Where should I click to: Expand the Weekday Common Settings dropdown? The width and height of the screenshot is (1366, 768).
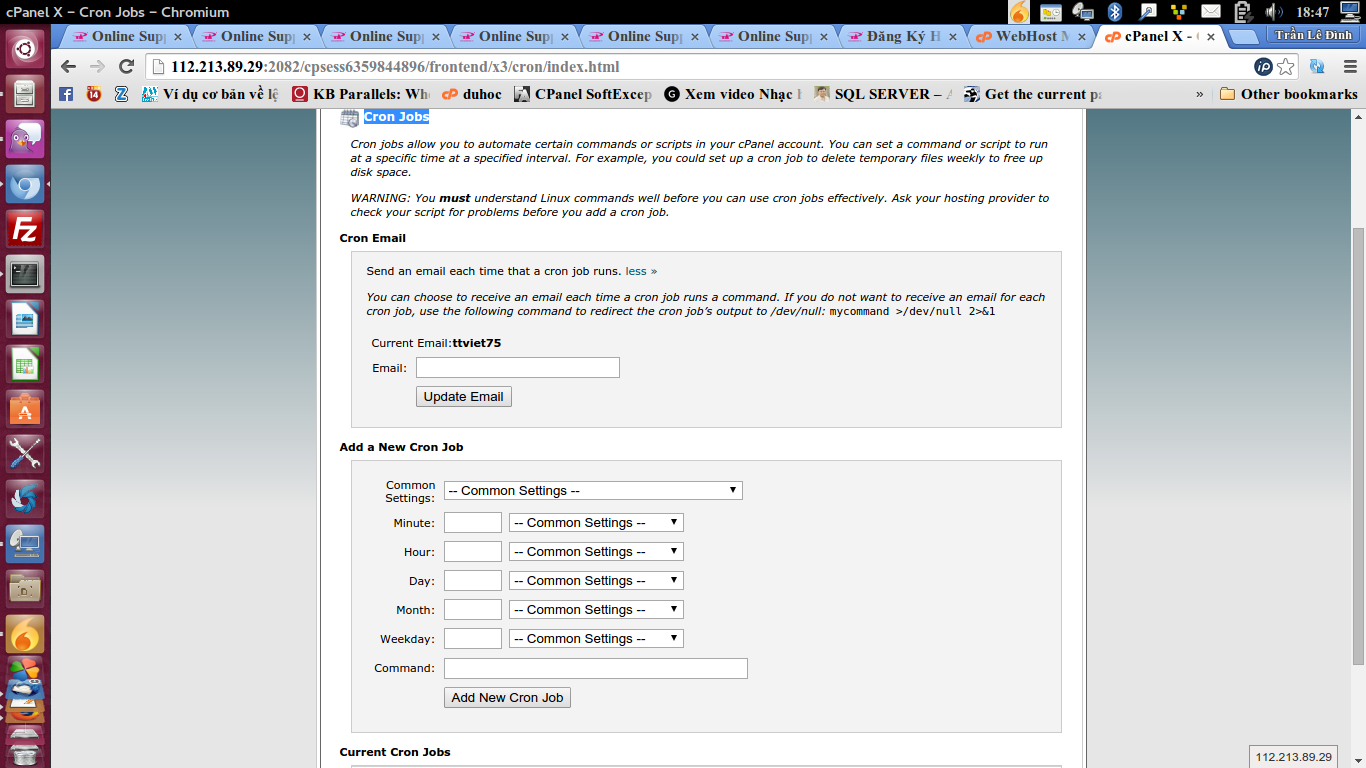pos(596,639)
